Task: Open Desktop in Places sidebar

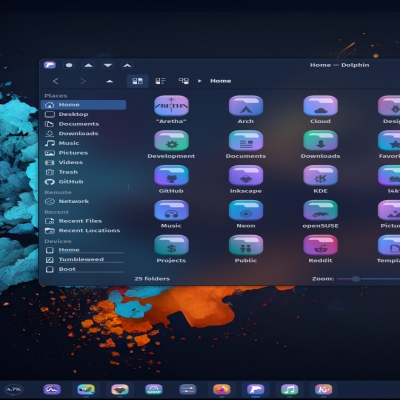Action: (83, 114)
